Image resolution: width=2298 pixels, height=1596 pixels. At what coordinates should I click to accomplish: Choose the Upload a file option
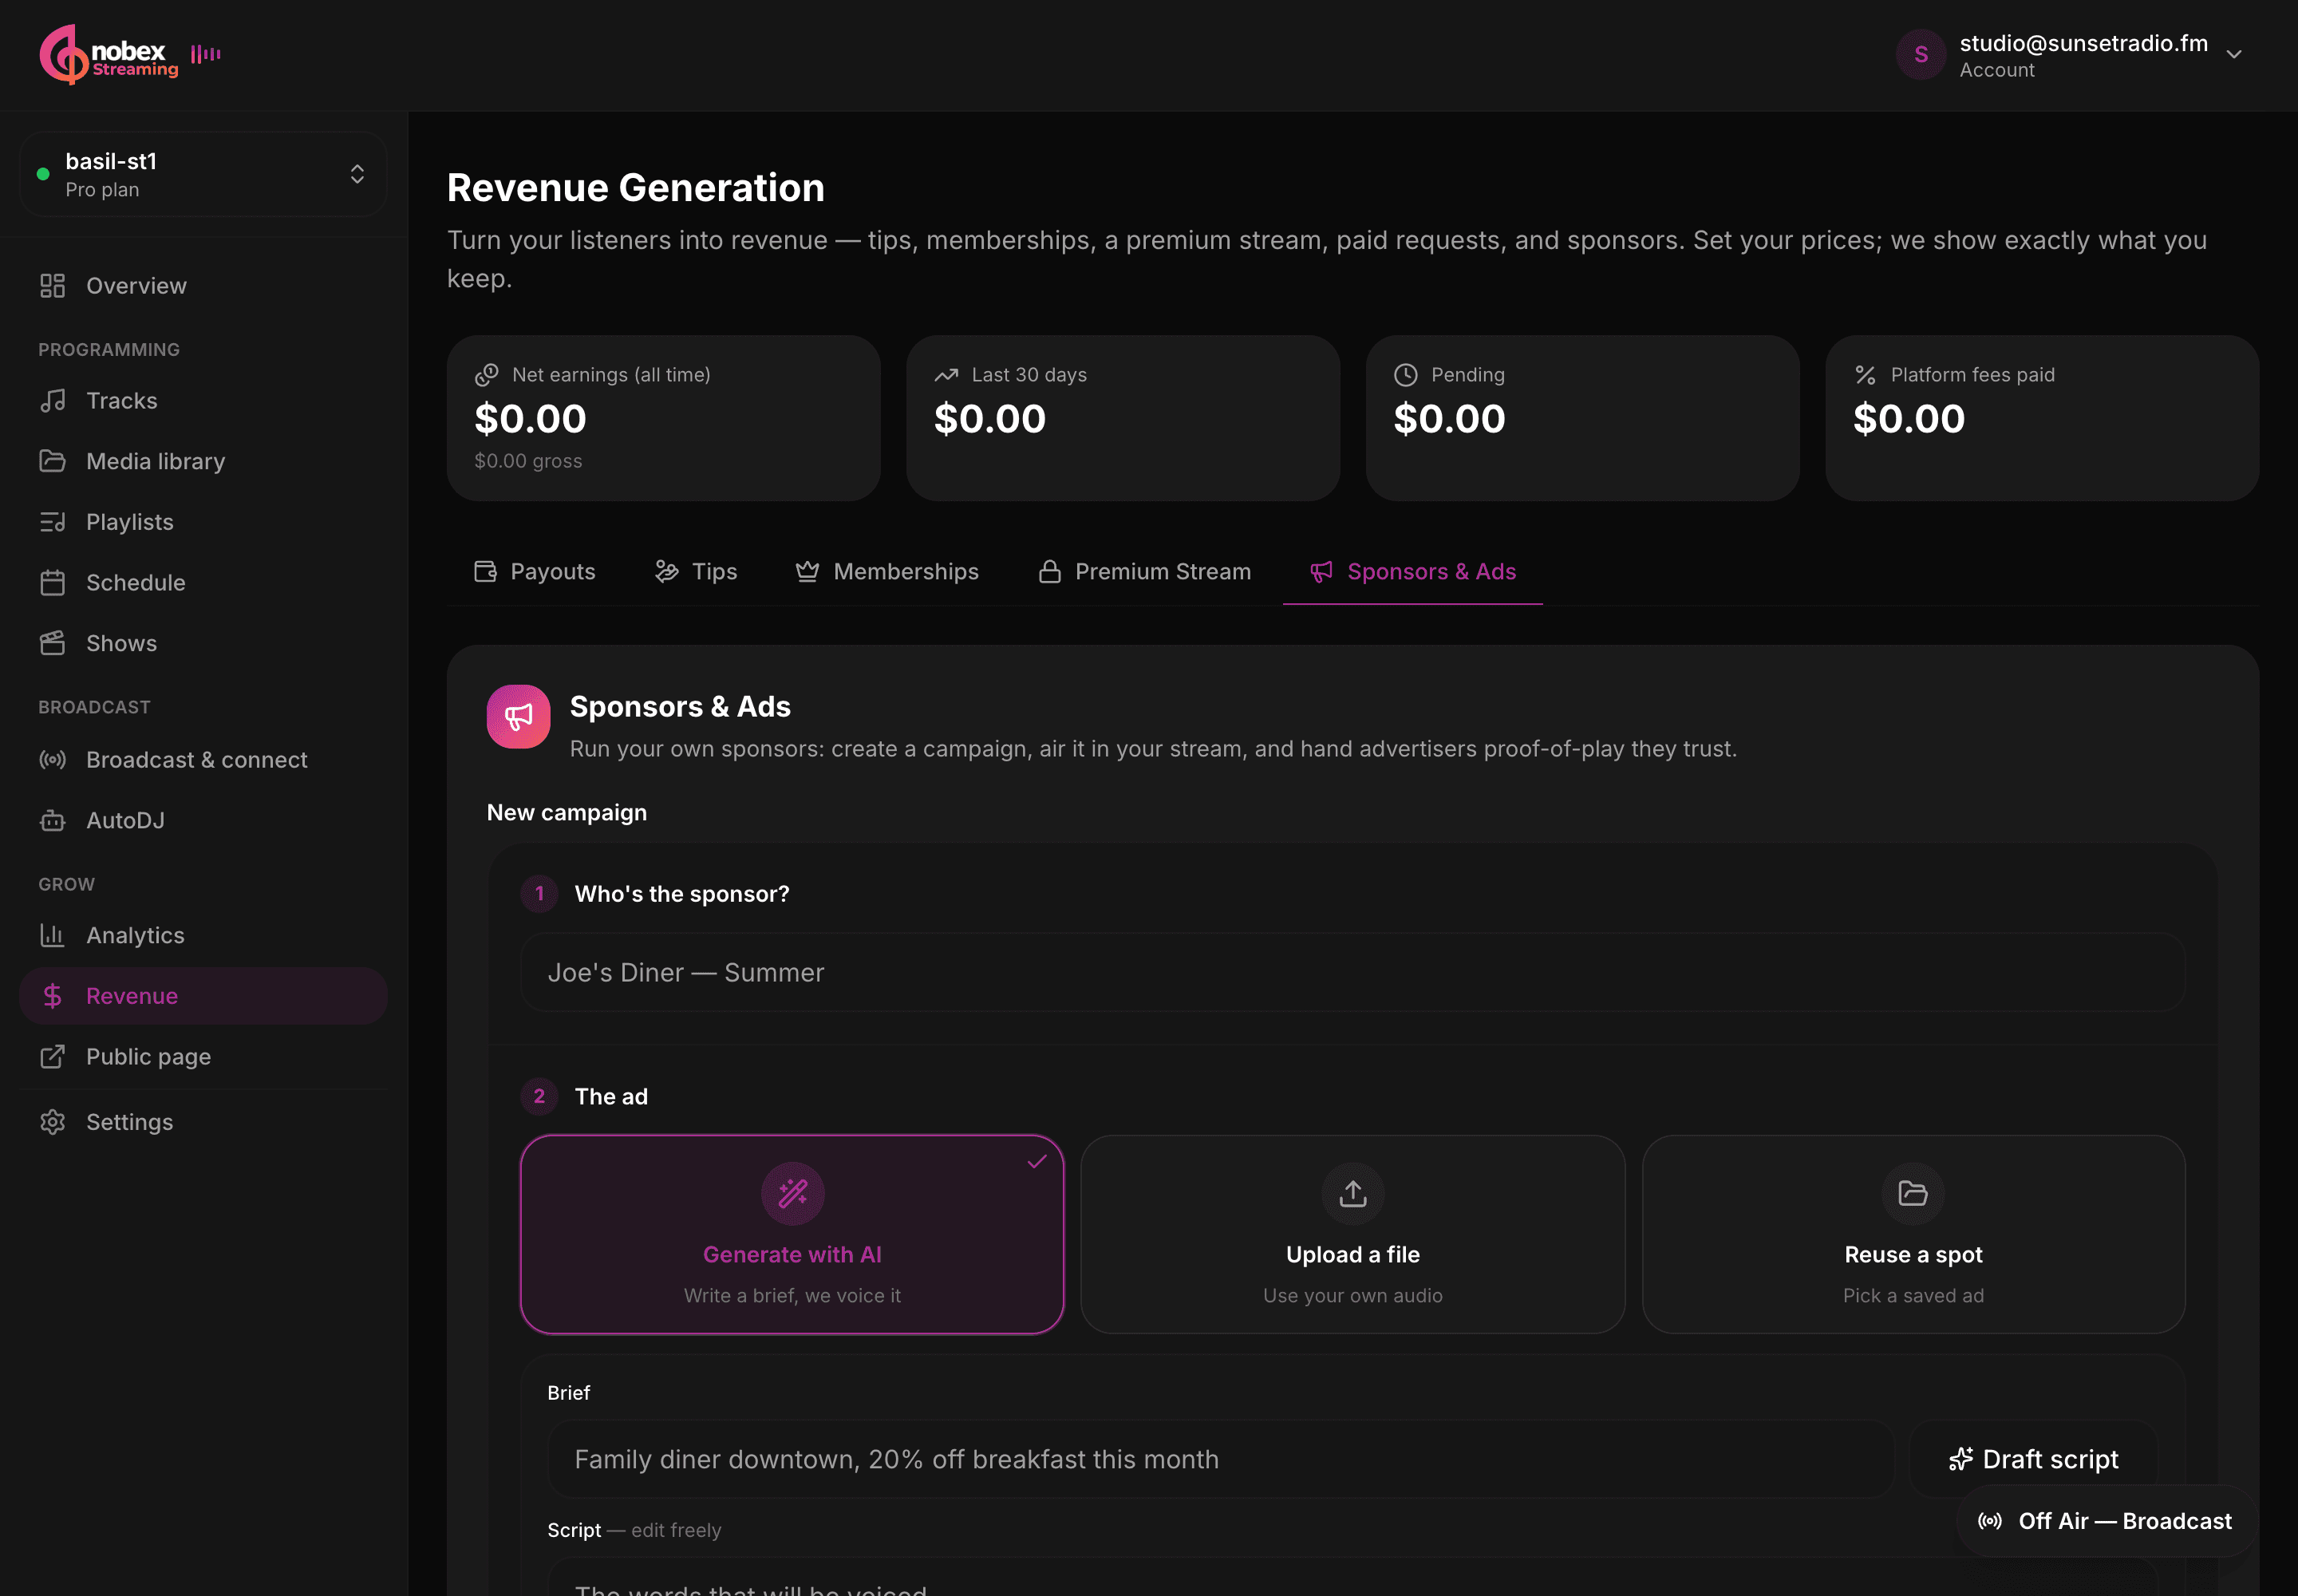1353,1234
